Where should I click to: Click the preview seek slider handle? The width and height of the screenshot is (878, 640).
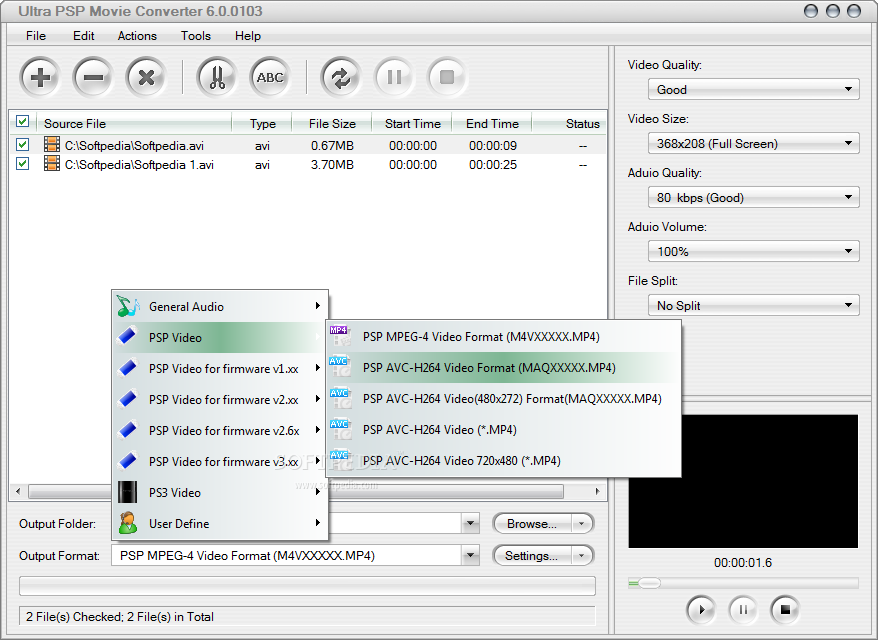[650, 583]
